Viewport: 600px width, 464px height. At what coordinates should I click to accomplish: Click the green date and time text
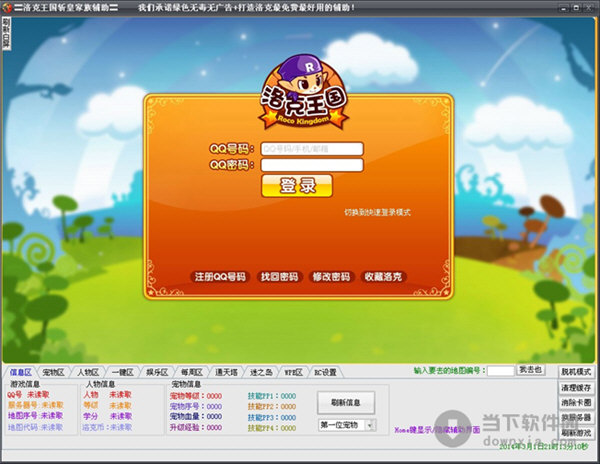point(543,446)
